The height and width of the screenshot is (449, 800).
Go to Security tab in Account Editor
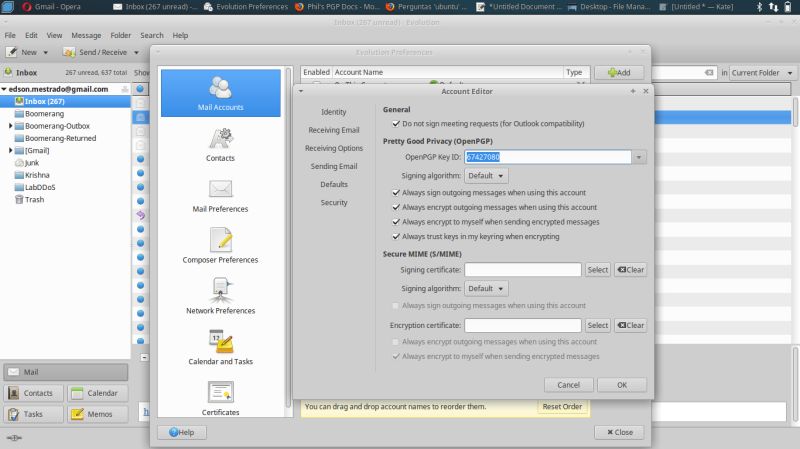334,203
